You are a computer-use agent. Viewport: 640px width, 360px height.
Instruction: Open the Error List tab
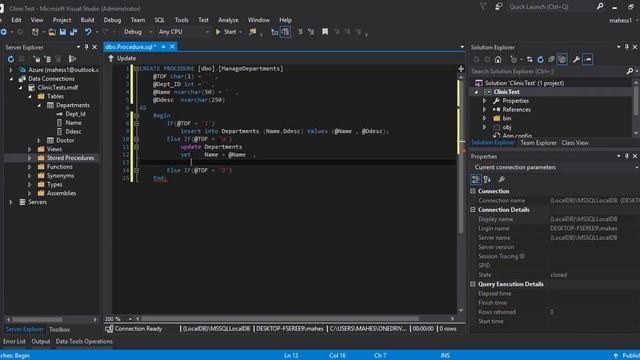click(x=14, y=341)
